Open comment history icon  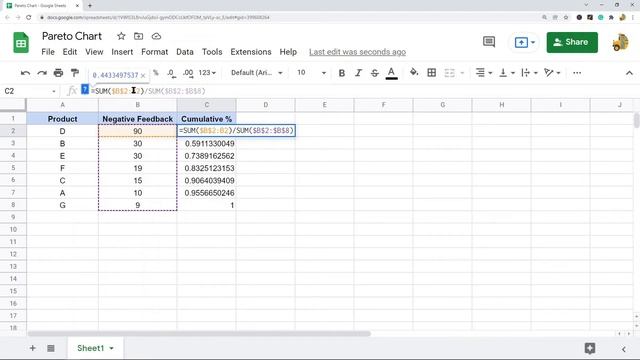coord(489,42)
